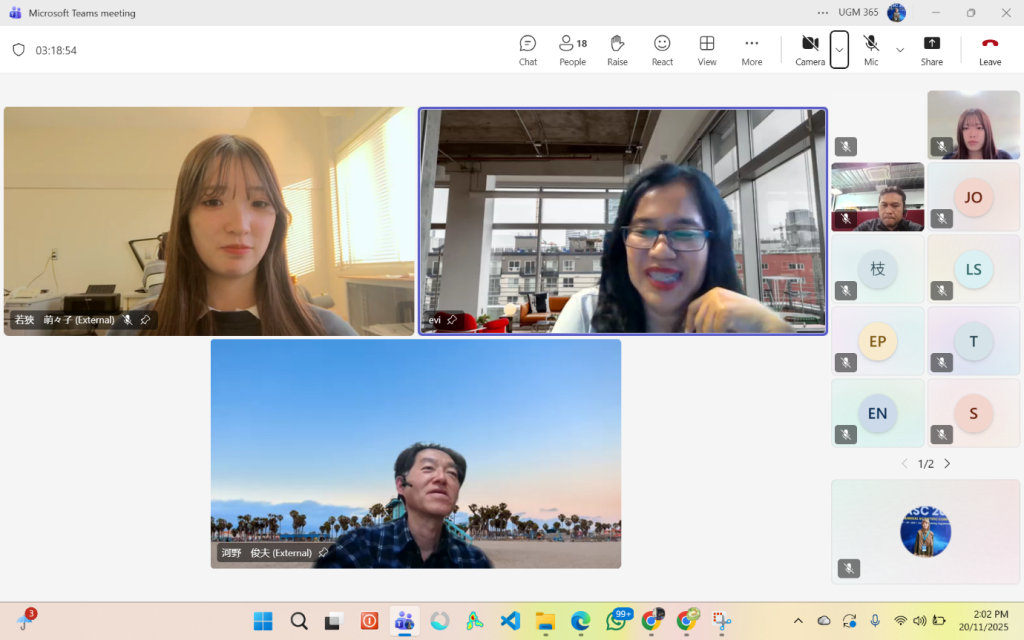1024x640 pixels.
Task: Toggle the Mic mute button
Action: [x=871, y=49]
